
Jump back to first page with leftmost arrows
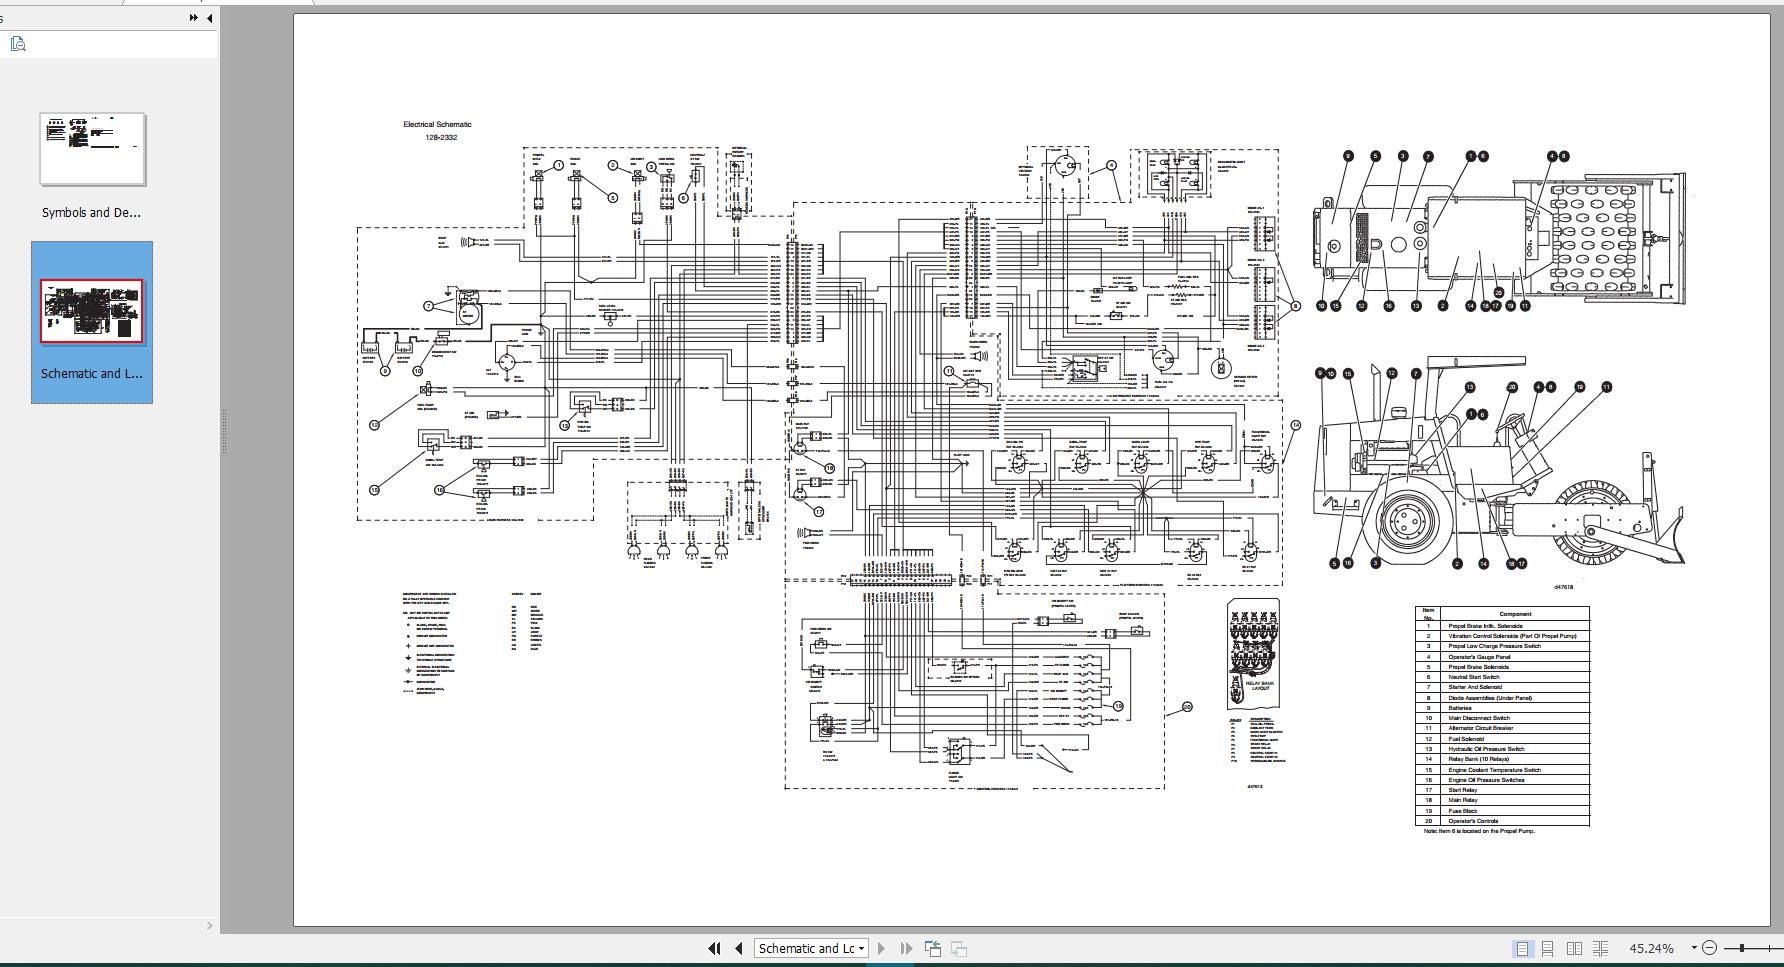click(714, 948)
